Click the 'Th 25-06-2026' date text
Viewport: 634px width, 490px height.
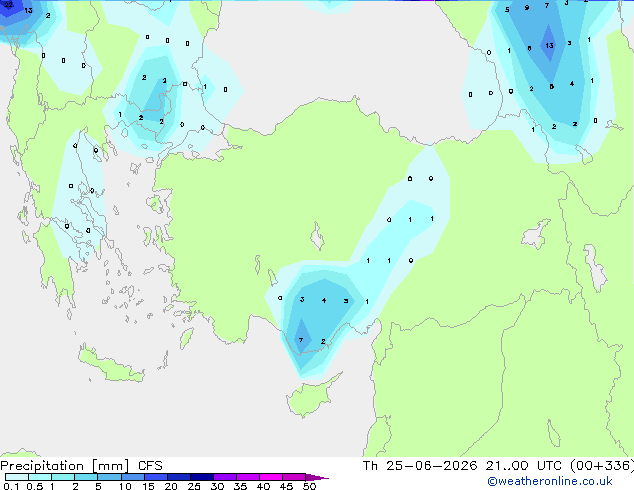(x=420, y=466)
